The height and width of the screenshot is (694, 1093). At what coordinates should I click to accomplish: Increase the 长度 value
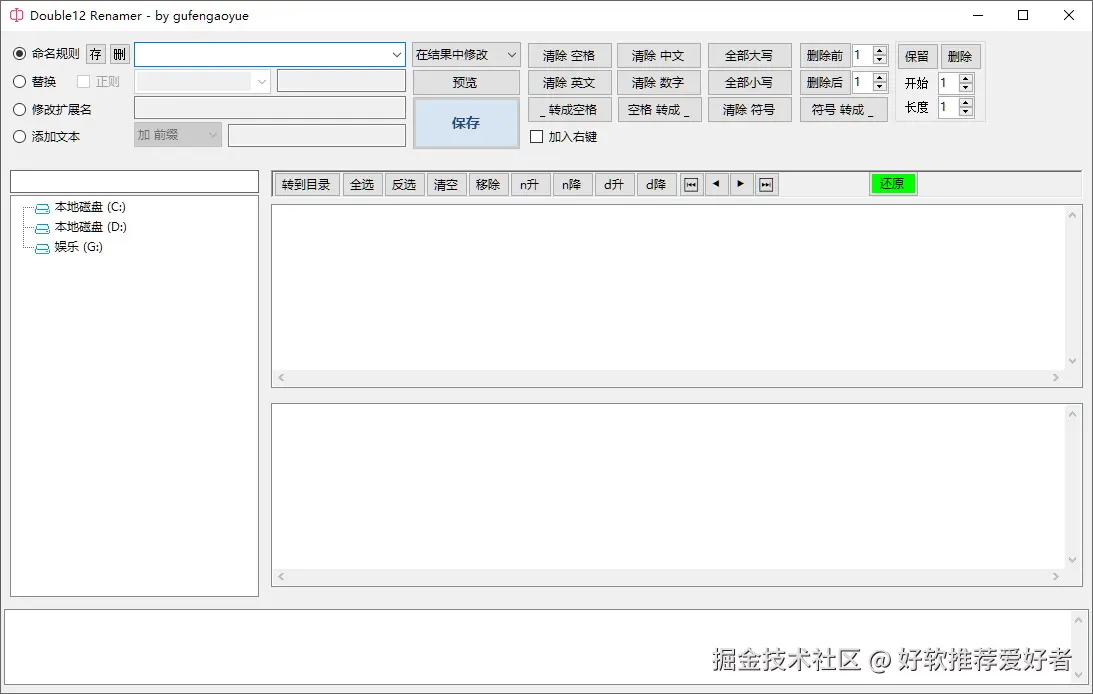coord(965,102)
